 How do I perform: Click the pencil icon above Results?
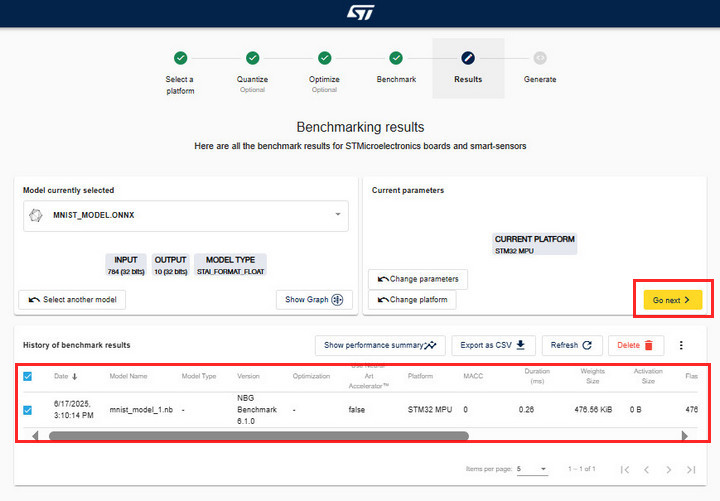468,58
